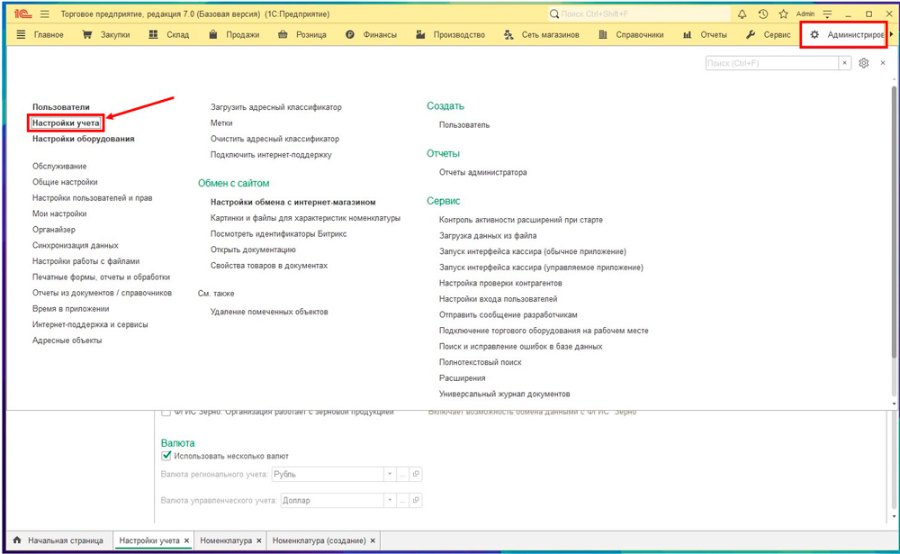Click Загрузить адресный классификатор
The image size is (900, 554).
[276, 107]
